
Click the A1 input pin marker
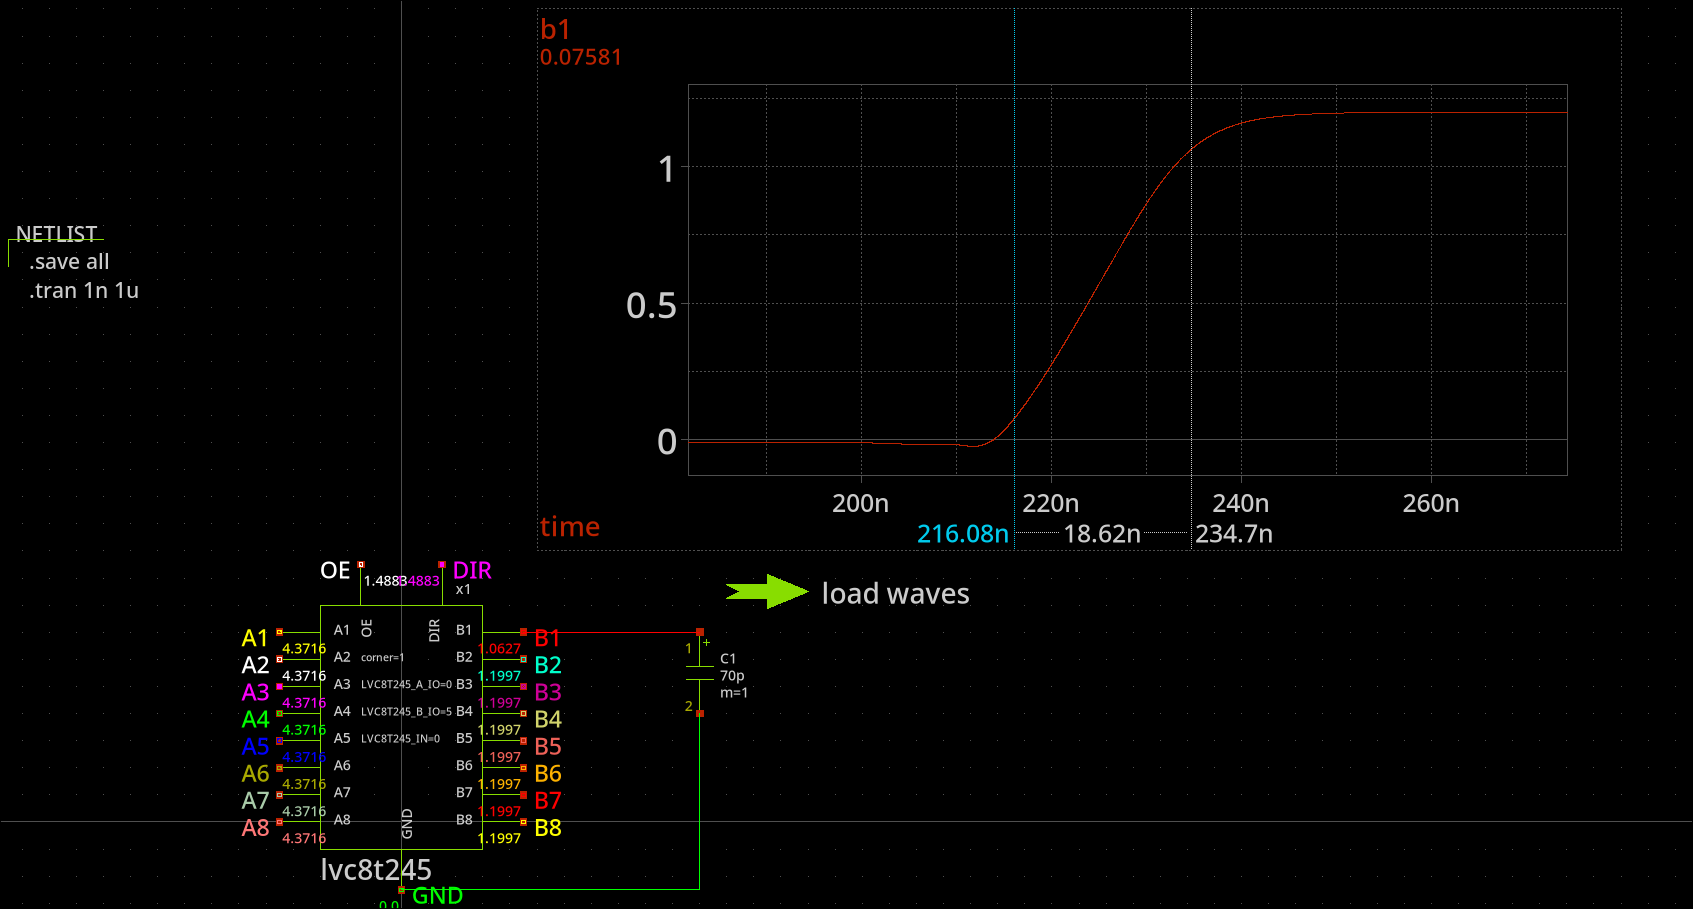279,632
